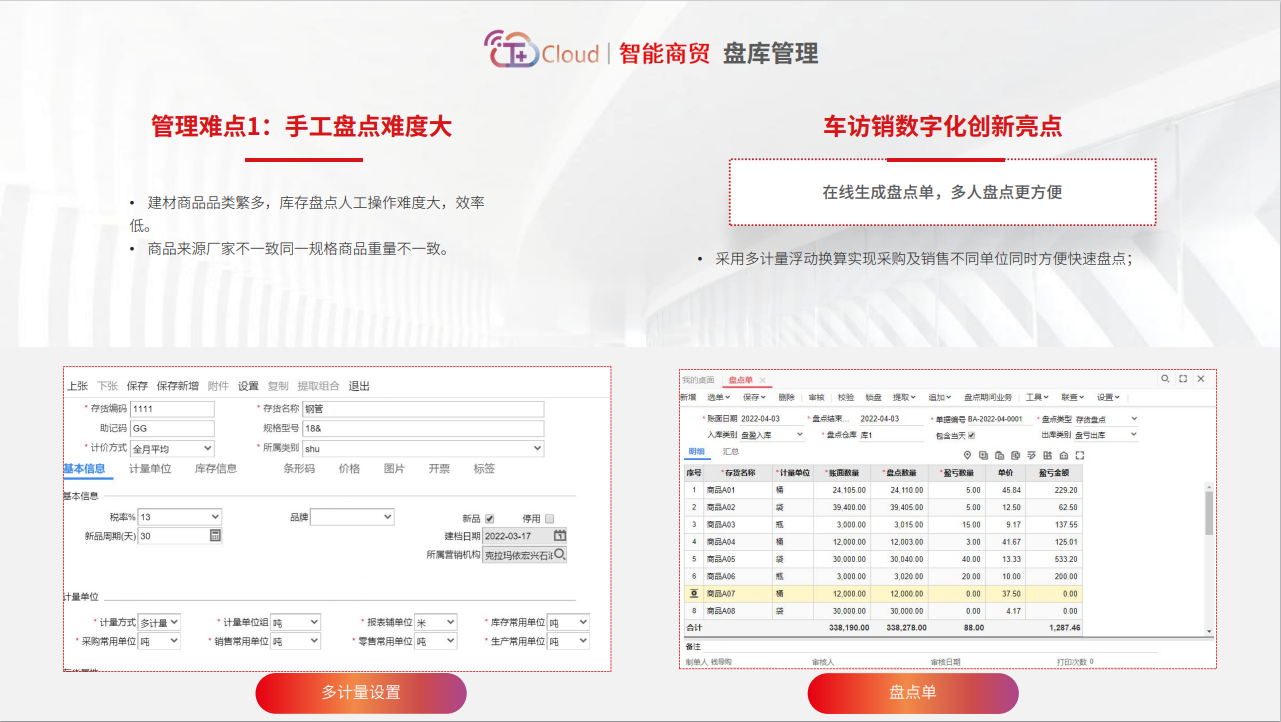Image resolution: width=1281 pixels, height=722 pixels.
Task: Click the 商品A03 name cell
Action: click(x=738, y=524)
